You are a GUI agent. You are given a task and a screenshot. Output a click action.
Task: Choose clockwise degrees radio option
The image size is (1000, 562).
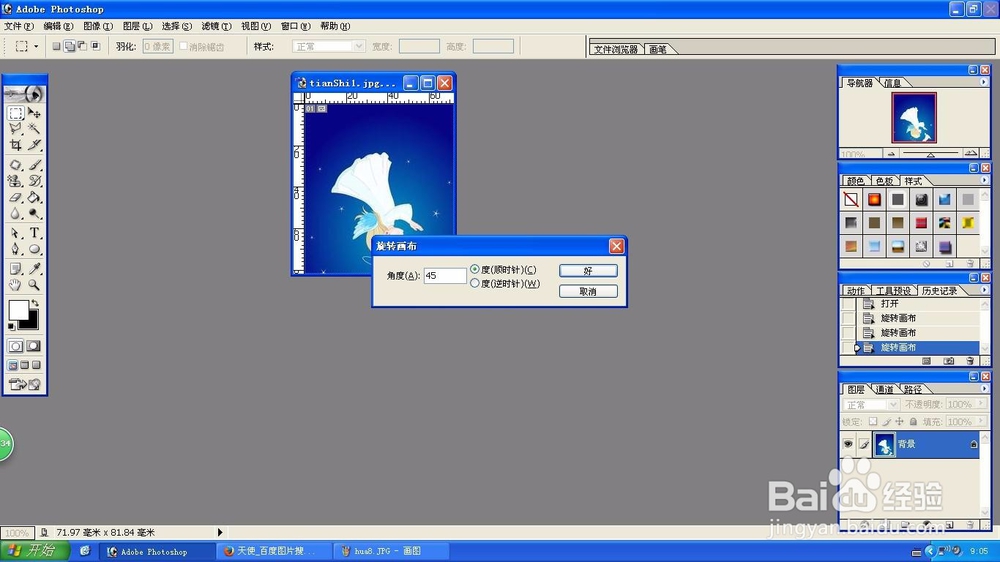click(475, 269)
